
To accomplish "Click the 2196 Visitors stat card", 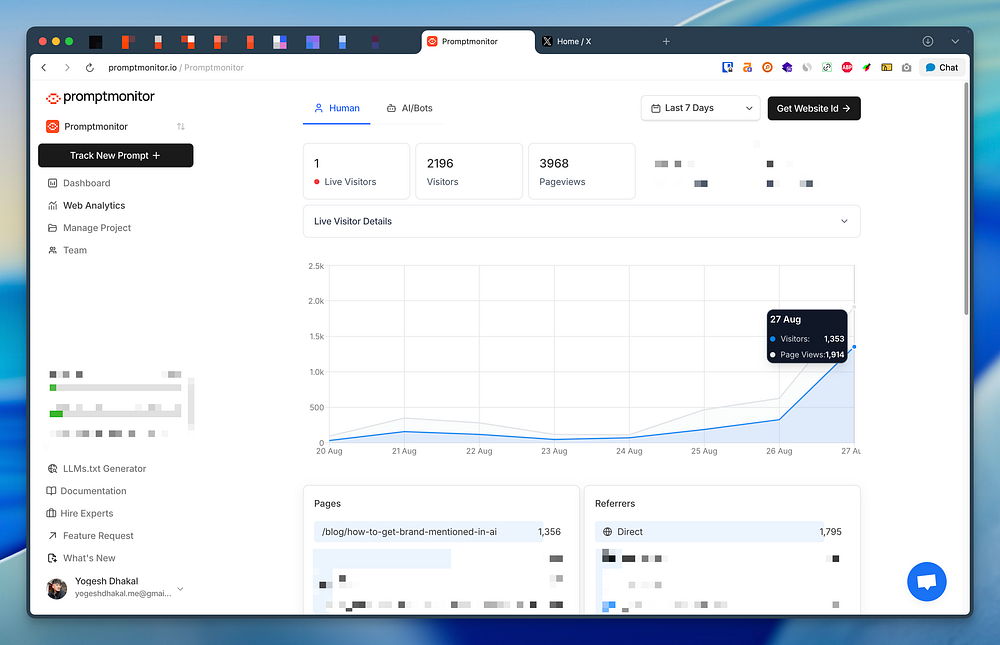I will [469, 171].
